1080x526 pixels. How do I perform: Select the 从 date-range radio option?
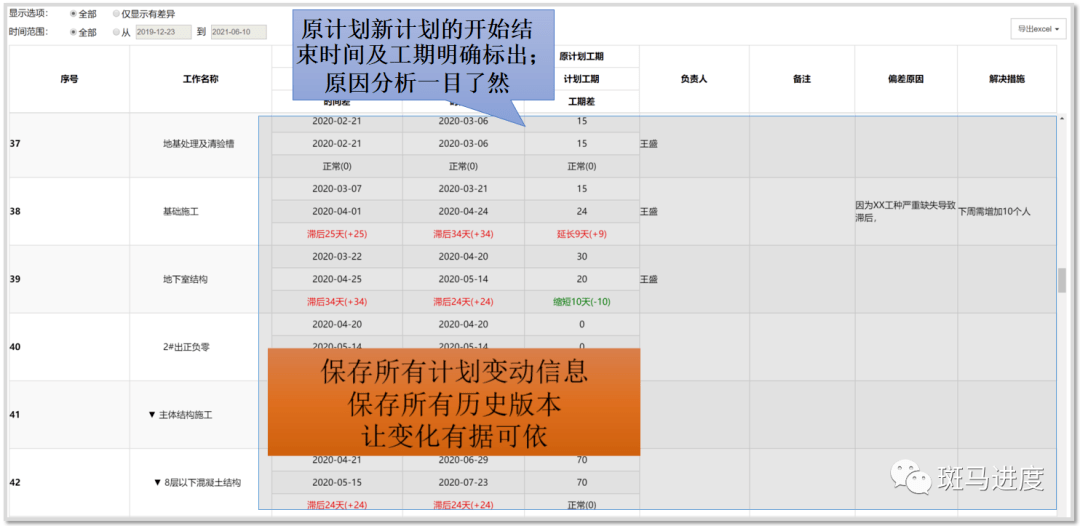point(116,32)
